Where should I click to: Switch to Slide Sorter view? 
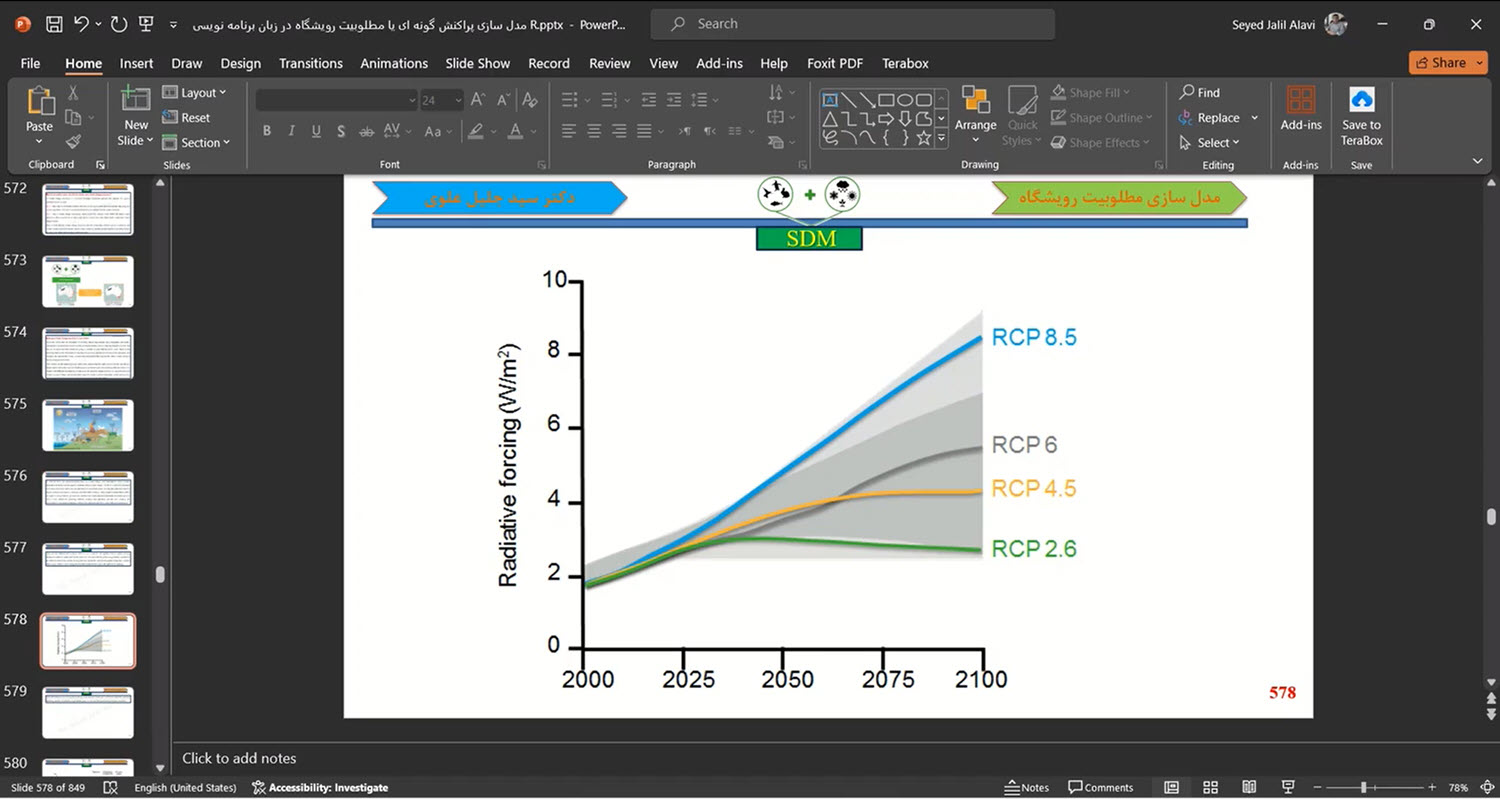[1210, 787]
